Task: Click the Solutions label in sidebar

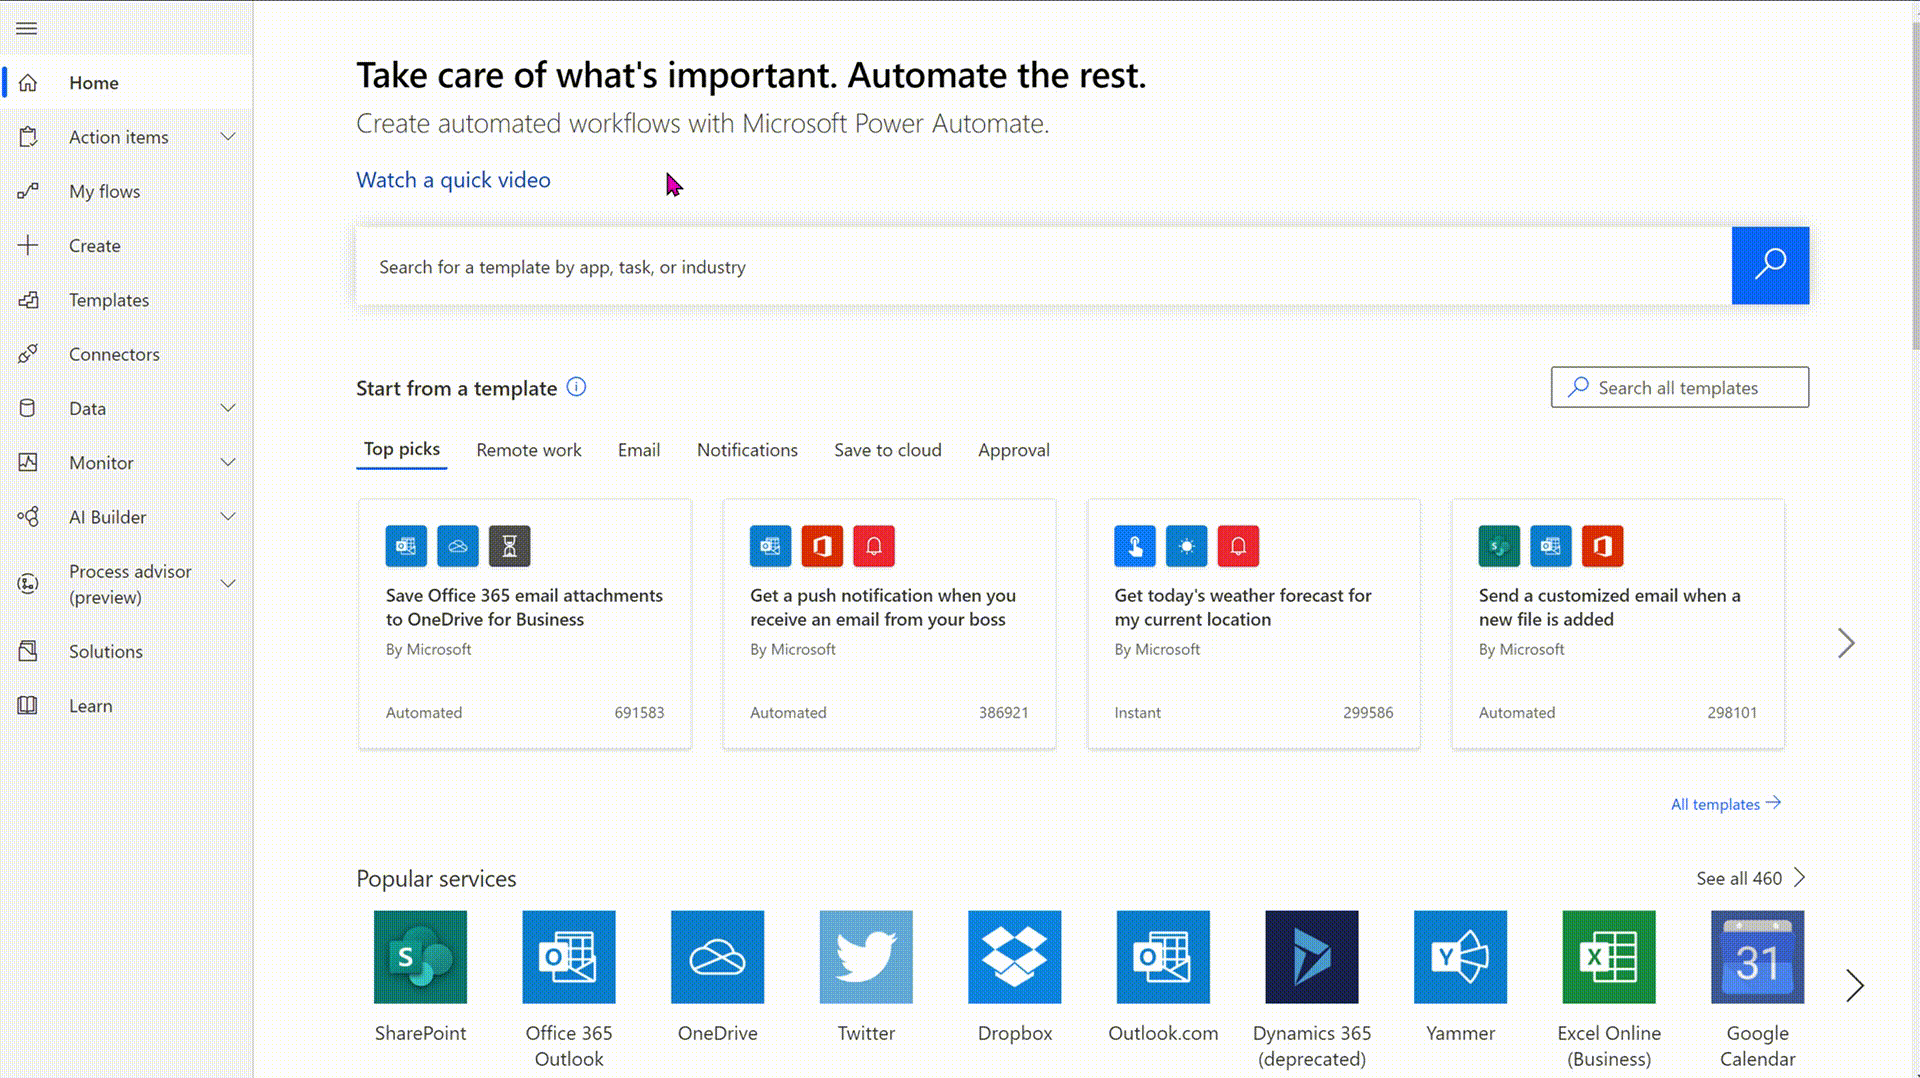Action: point(106,651)
